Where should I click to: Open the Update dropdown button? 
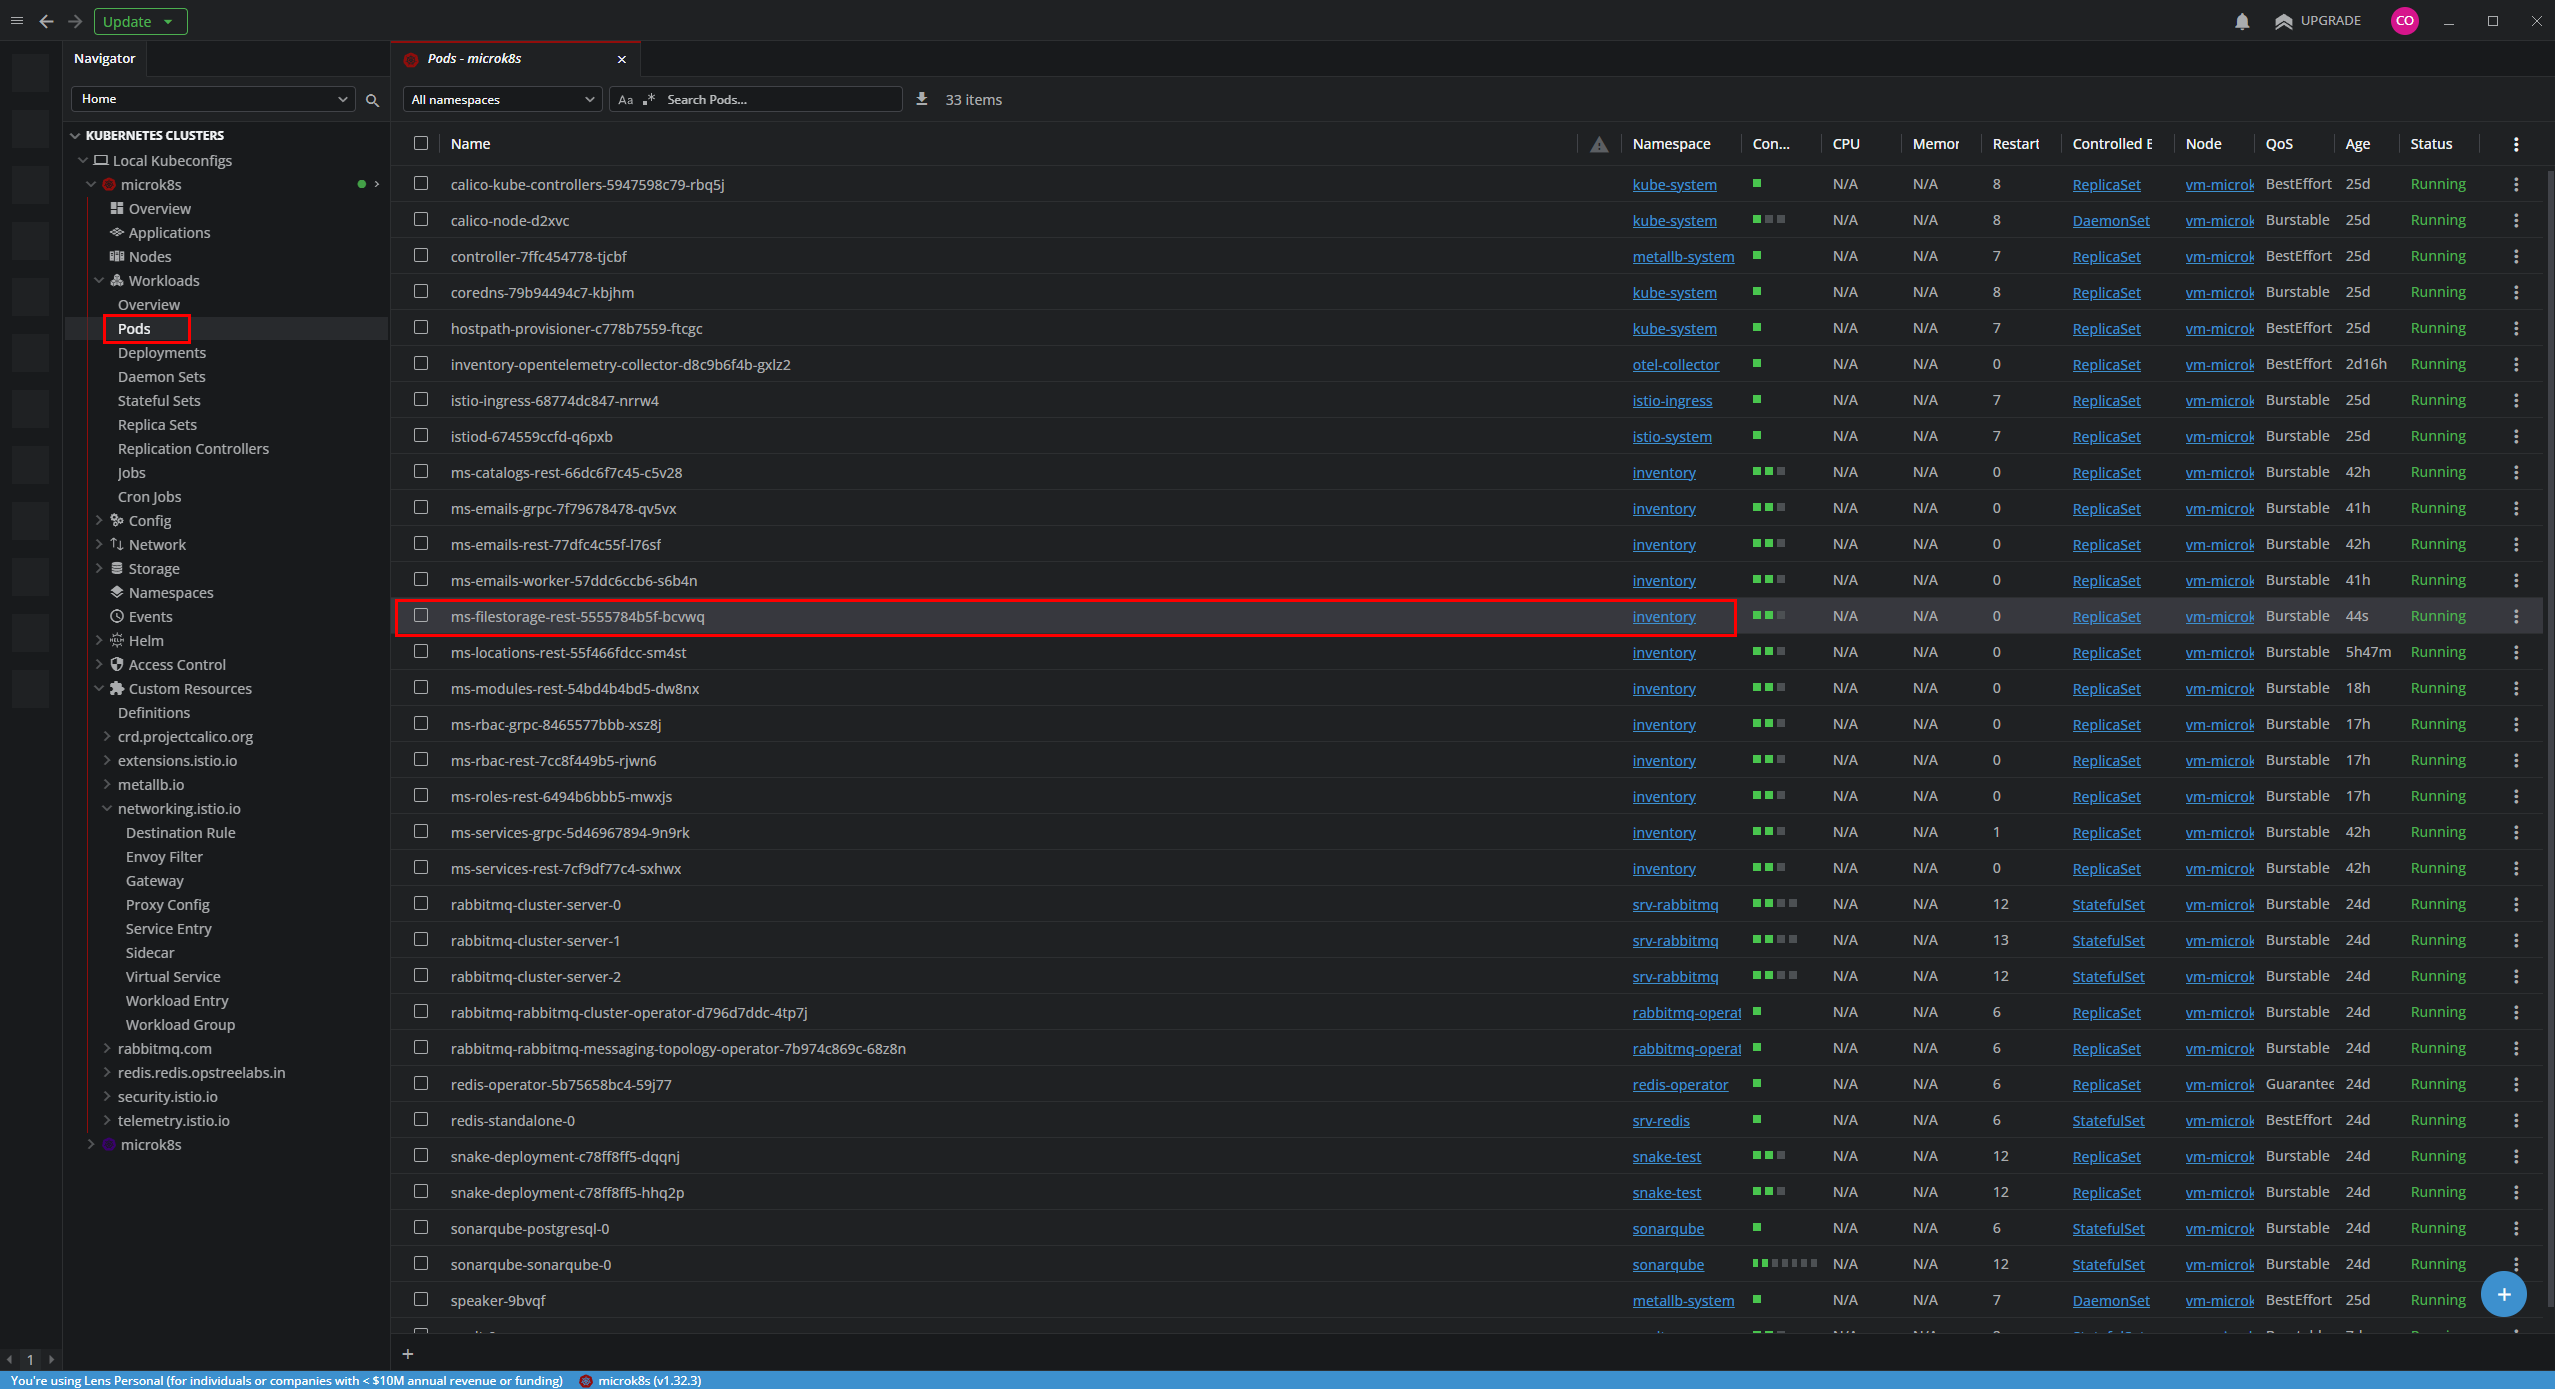coord(140,21)
